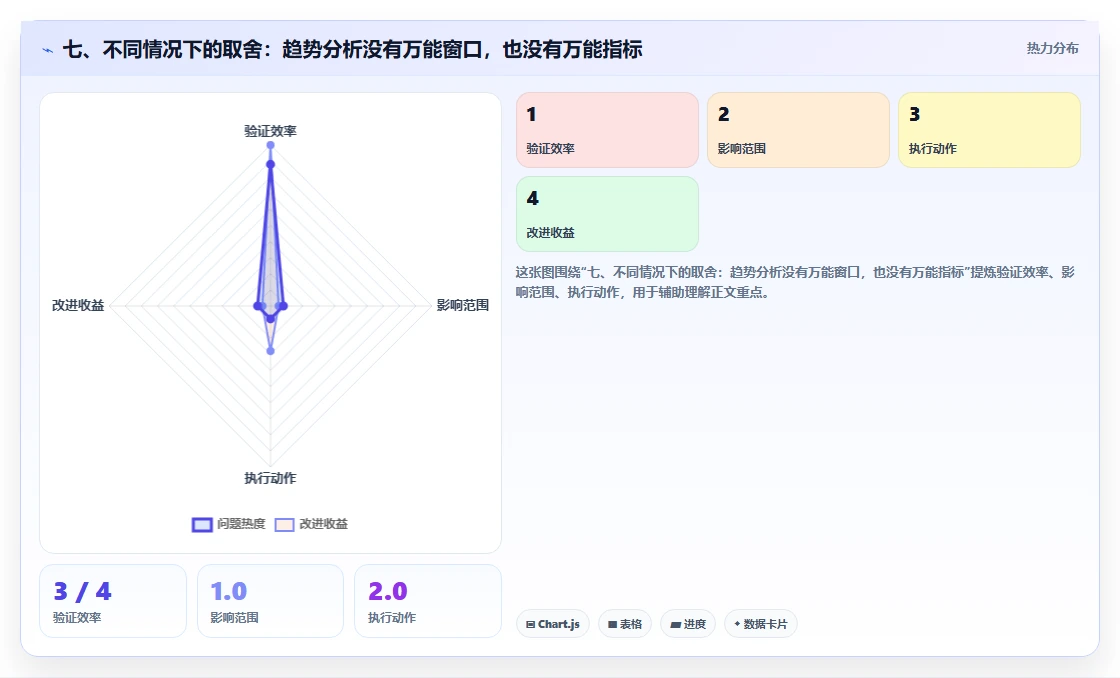Toggle the 问题热度 legend swatch

[202, 524]
